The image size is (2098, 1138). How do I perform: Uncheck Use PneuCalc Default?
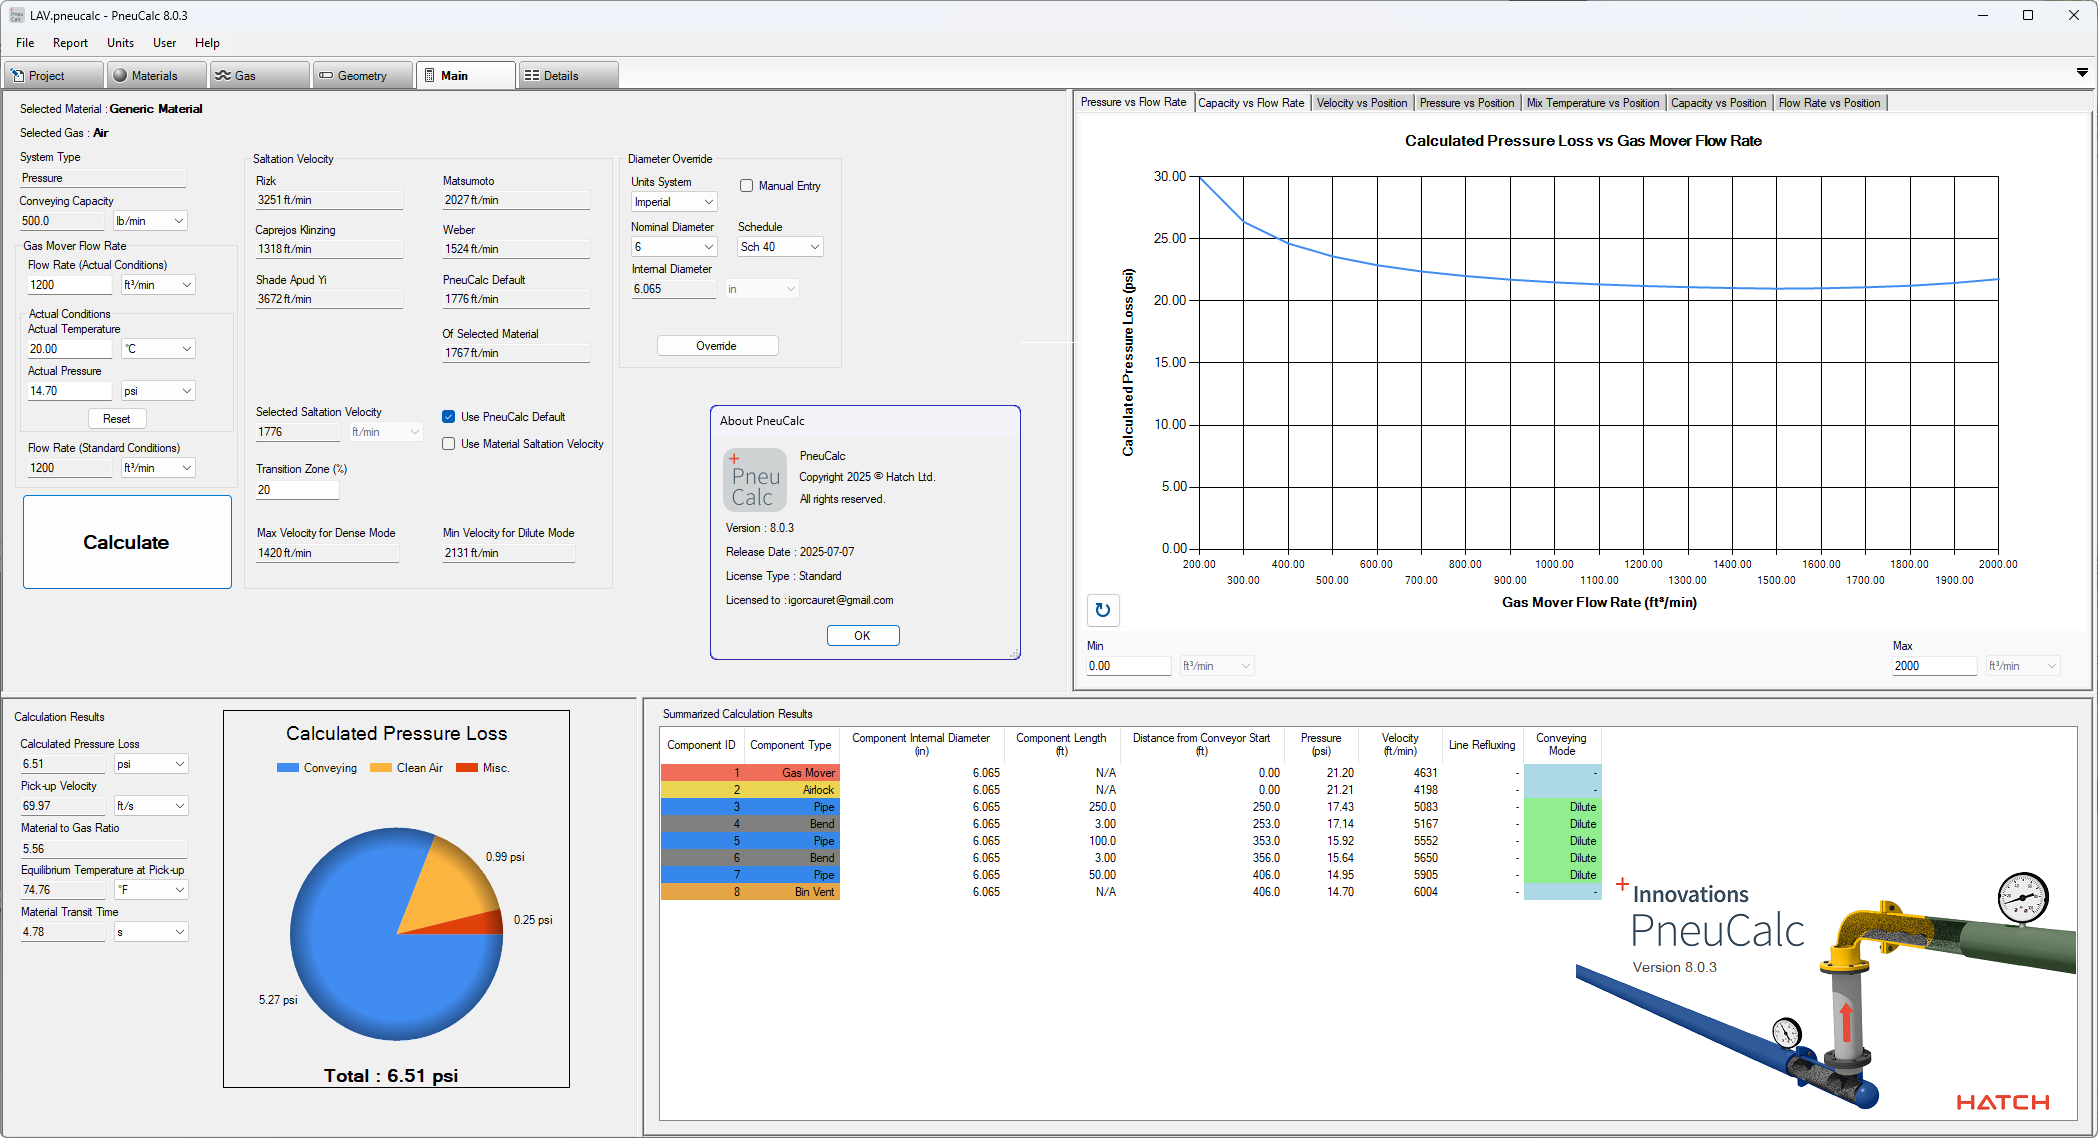coord(449,416)
